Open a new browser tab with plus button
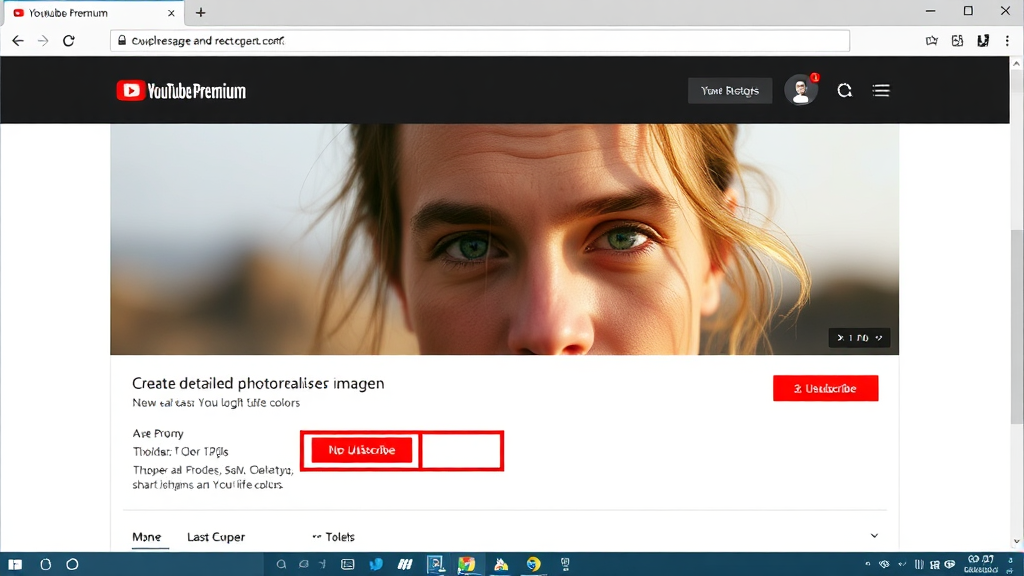 pos(201,13)
